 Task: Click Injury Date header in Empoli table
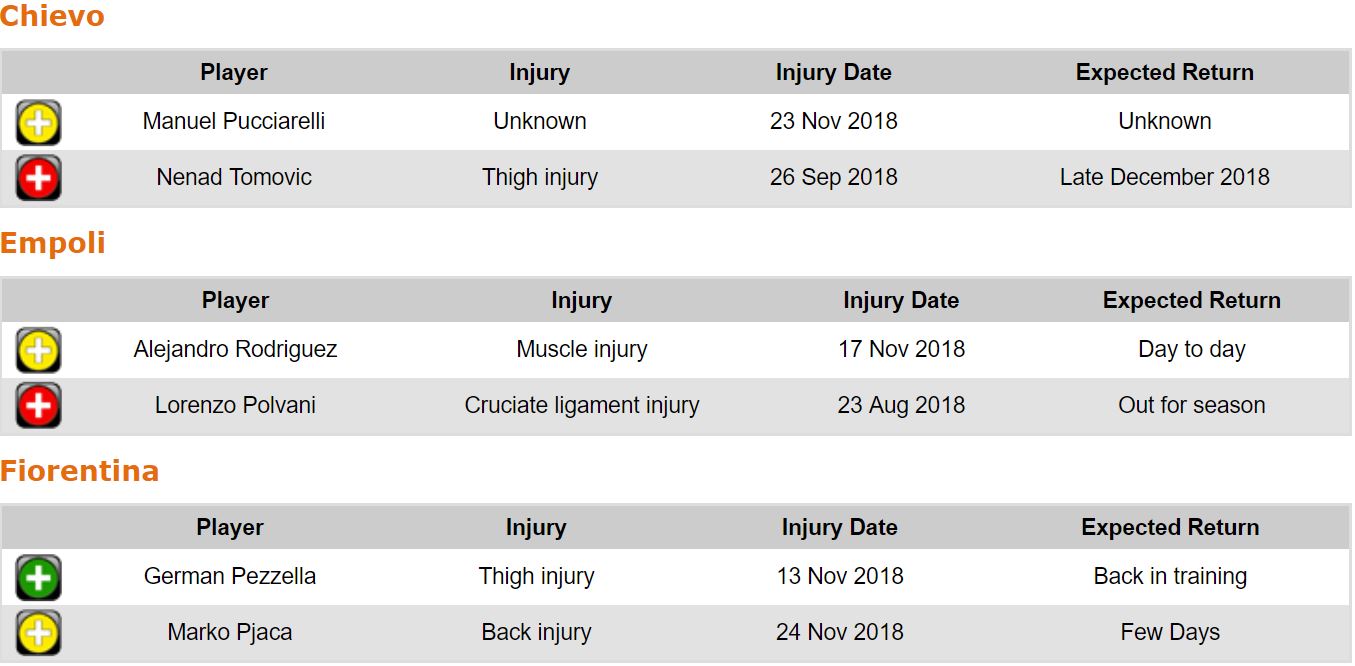click(x=901, y=301)
